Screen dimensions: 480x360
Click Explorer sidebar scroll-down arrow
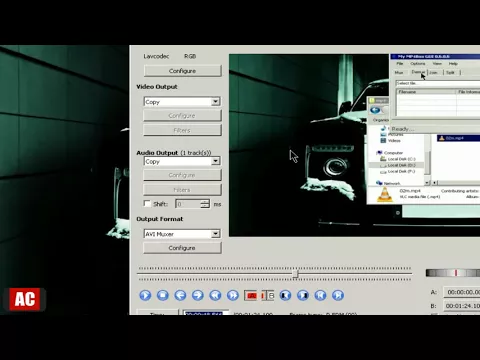point(427,183)
